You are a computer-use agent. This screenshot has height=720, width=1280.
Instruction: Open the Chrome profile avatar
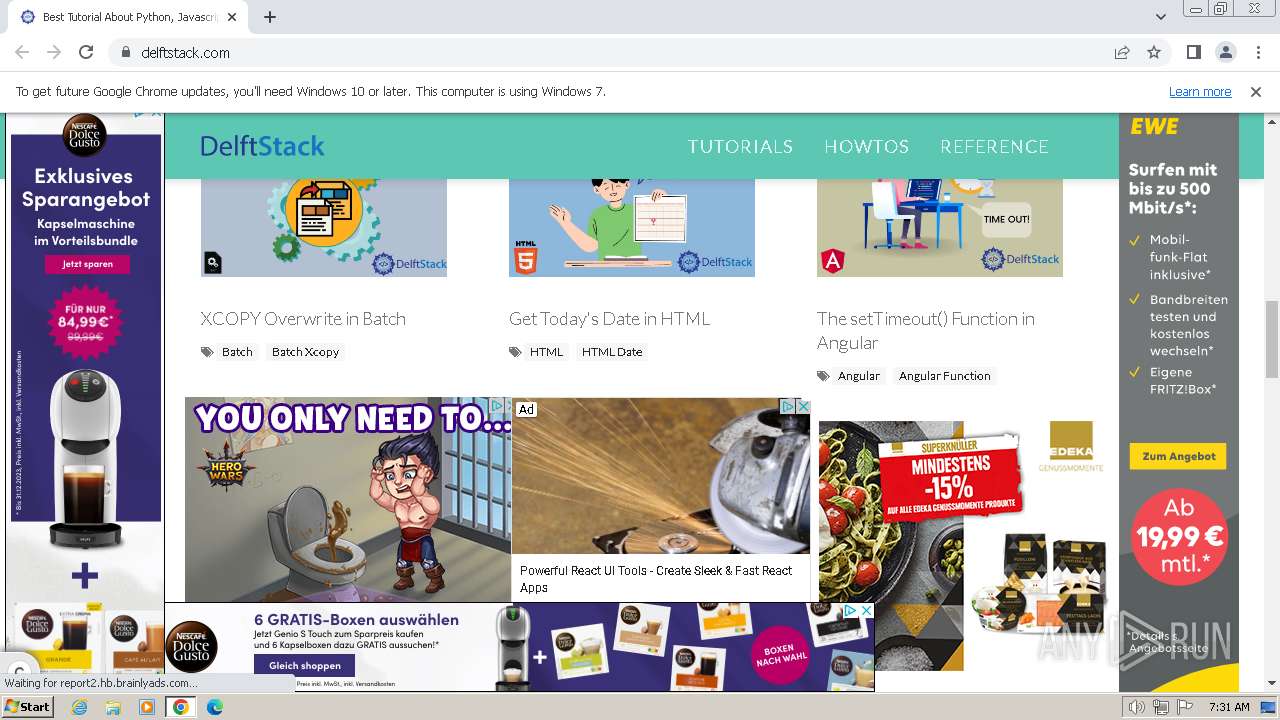1225,52
